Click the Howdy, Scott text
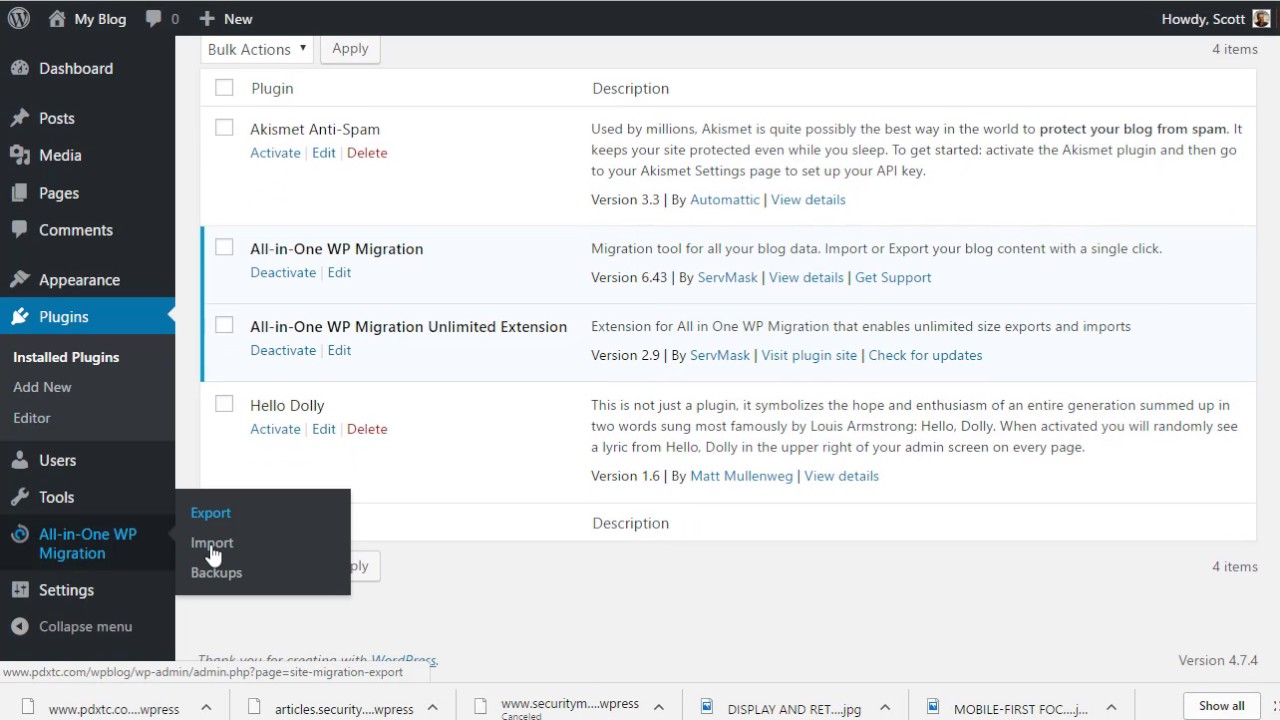 click(x=1203, y=19)
